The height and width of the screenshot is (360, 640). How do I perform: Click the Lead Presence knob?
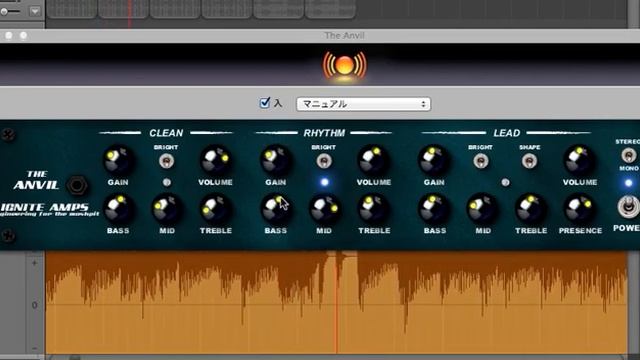point(580,209)
